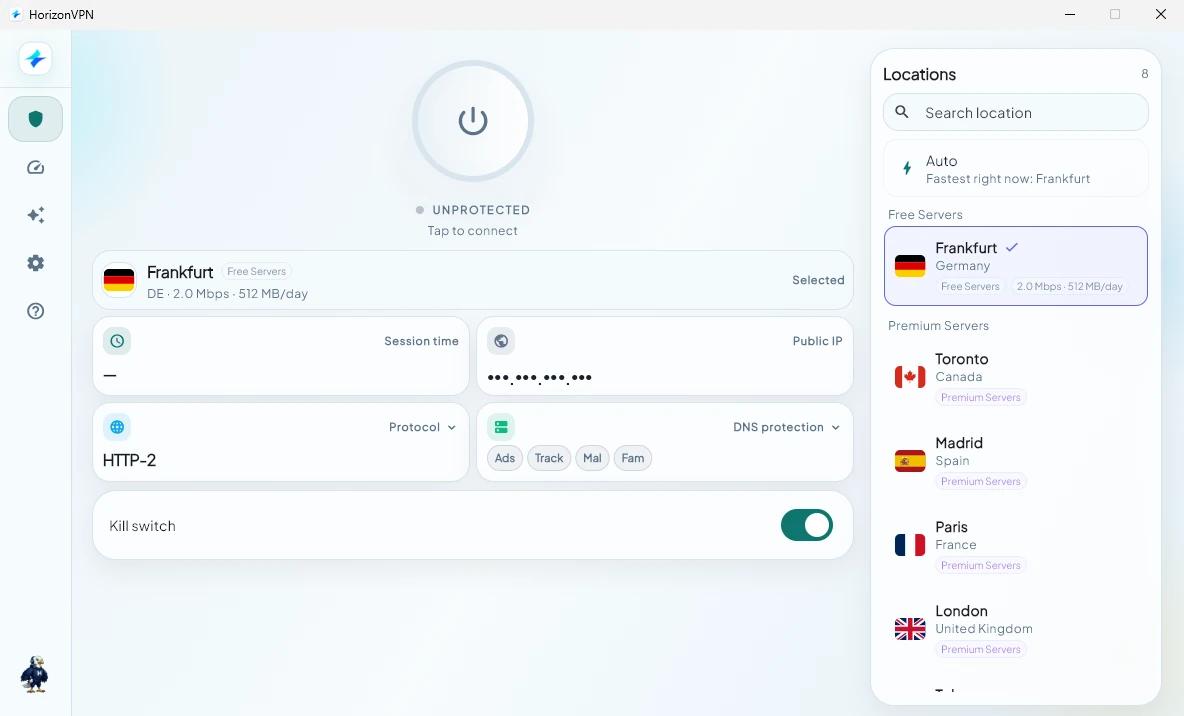Expand the DNS protection dropdown
1184x716 pixels.
(786, 427)
